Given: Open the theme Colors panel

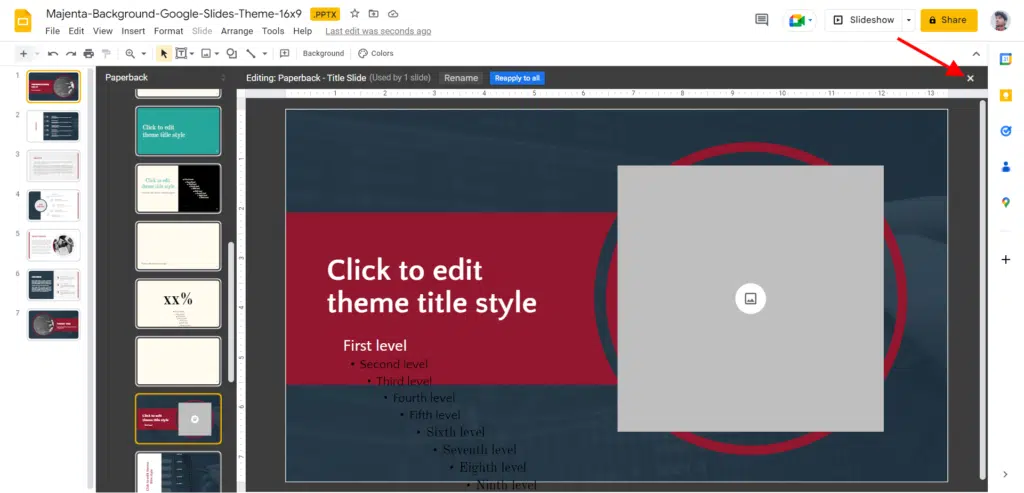Looking at the screenshot, I should (x=376, y=53).
